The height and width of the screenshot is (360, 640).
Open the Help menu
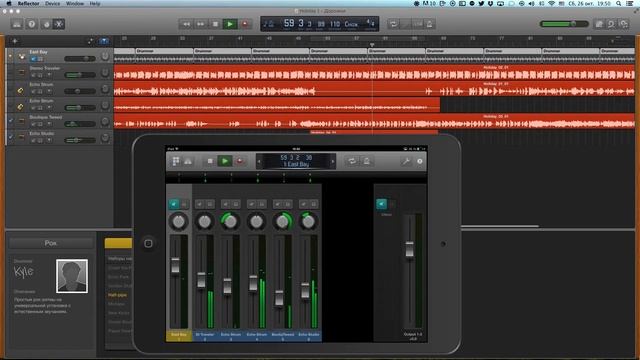(x=95, y=3)
